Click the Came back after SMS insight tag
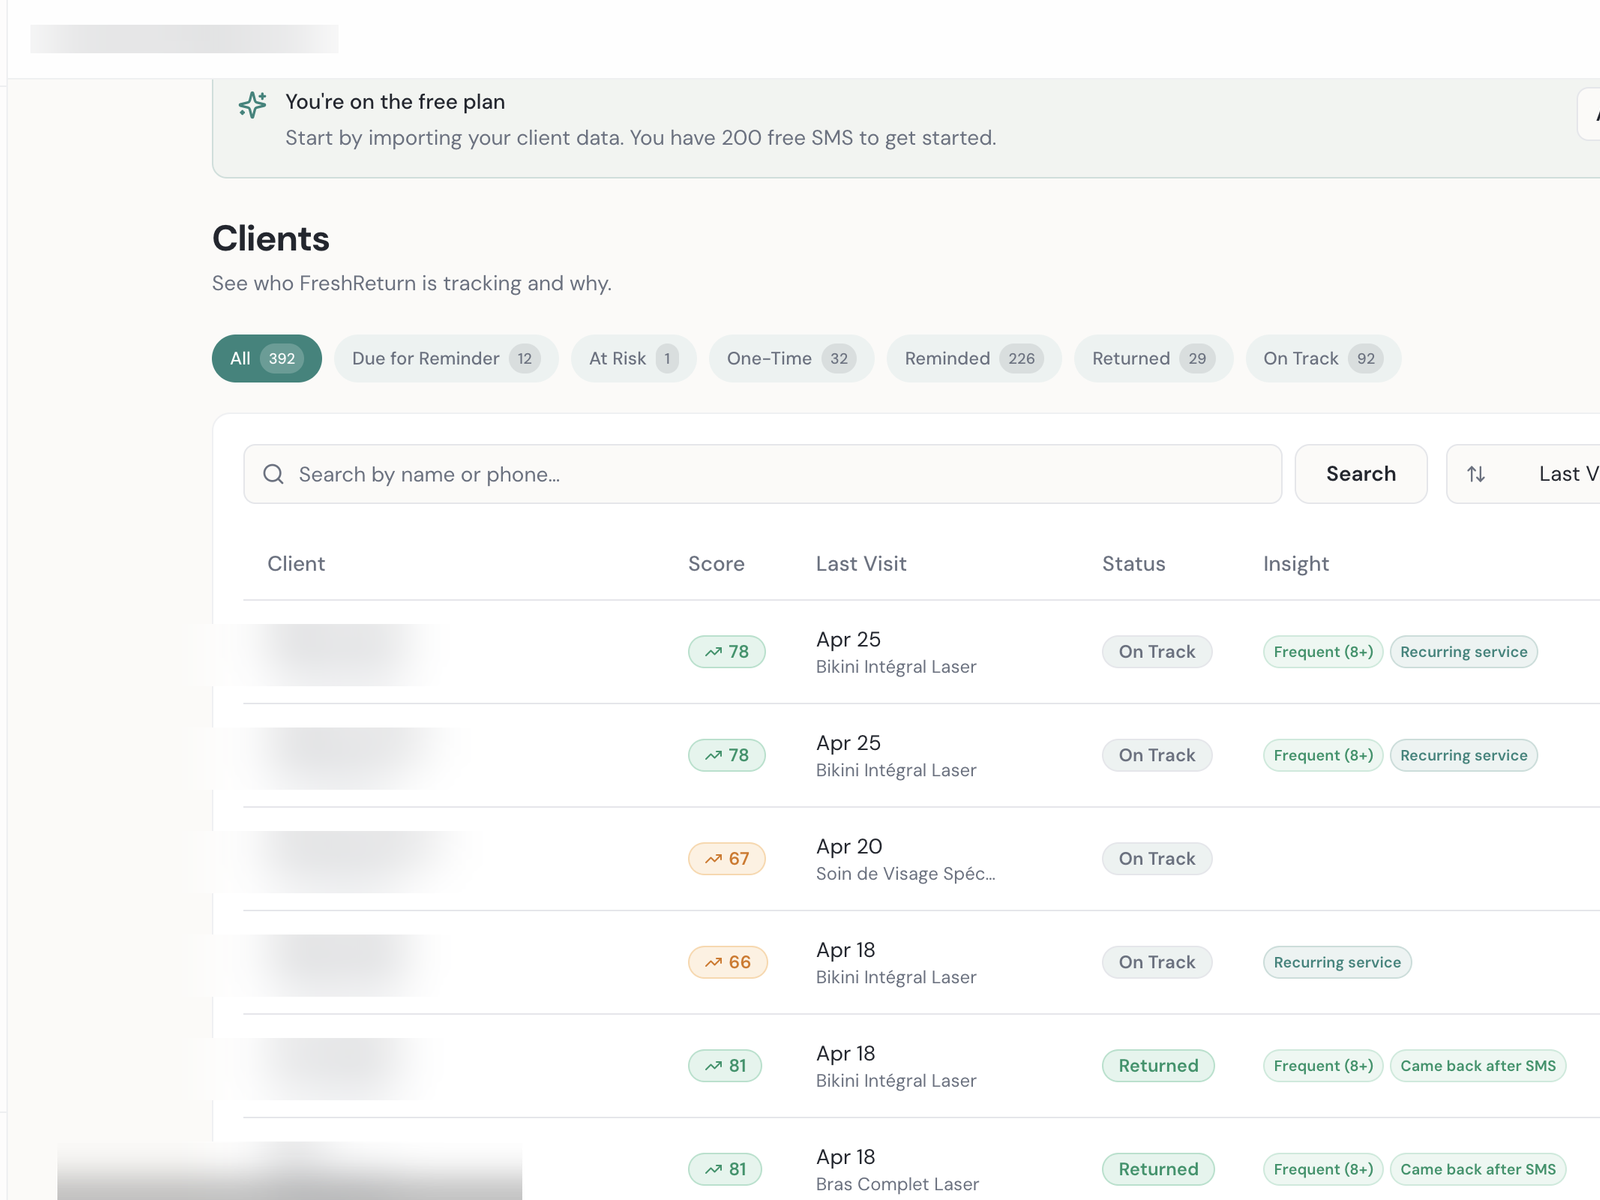This screenshot has height=1200, width=1600. 1478,1066
